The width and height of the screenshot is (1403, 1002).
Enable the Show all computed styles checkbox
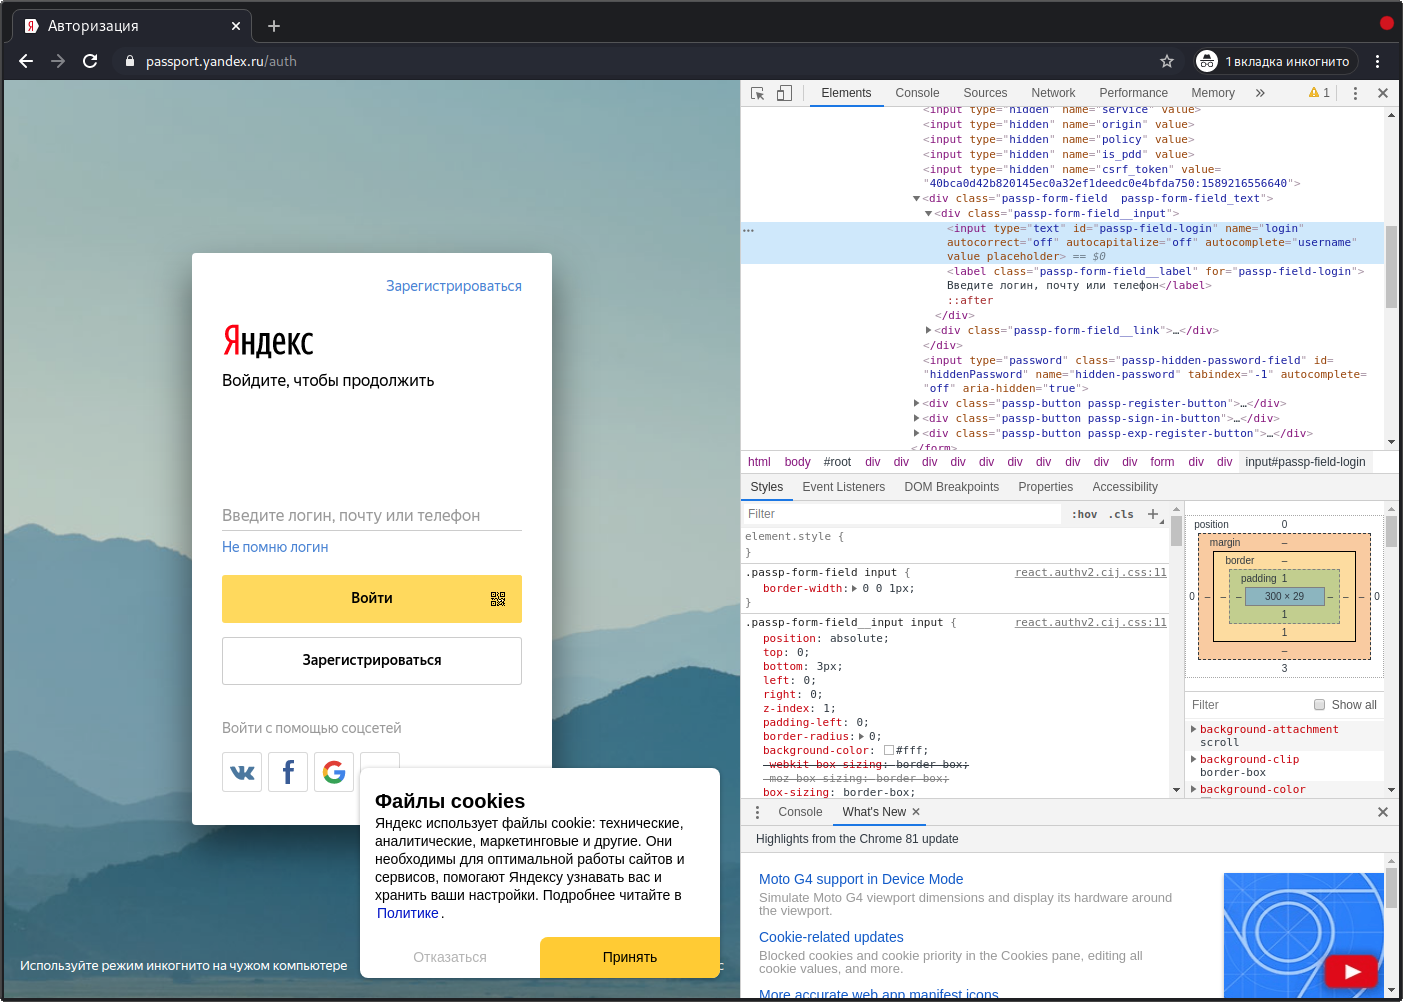click(x=1320, y=705)
